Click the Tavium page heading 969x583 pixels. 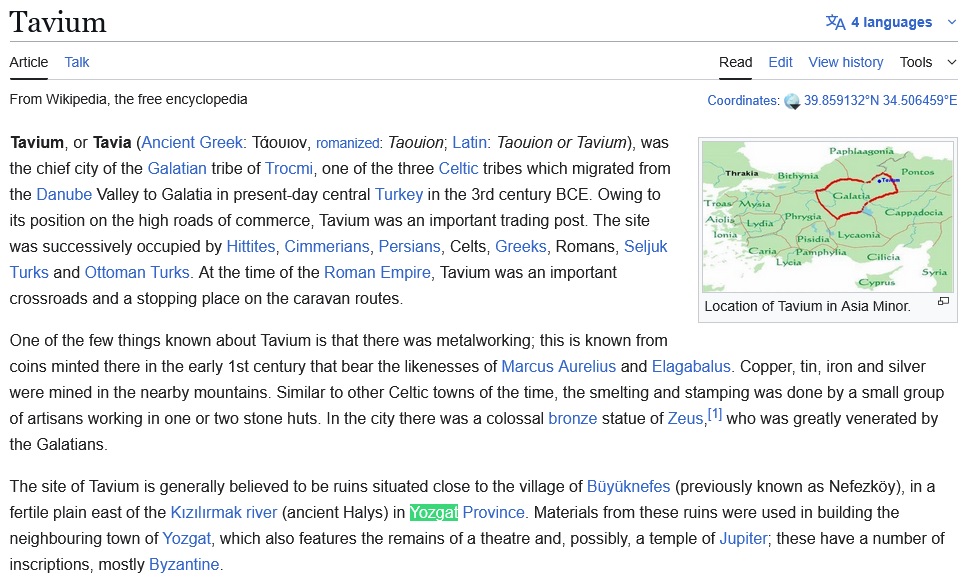(58, 23)
